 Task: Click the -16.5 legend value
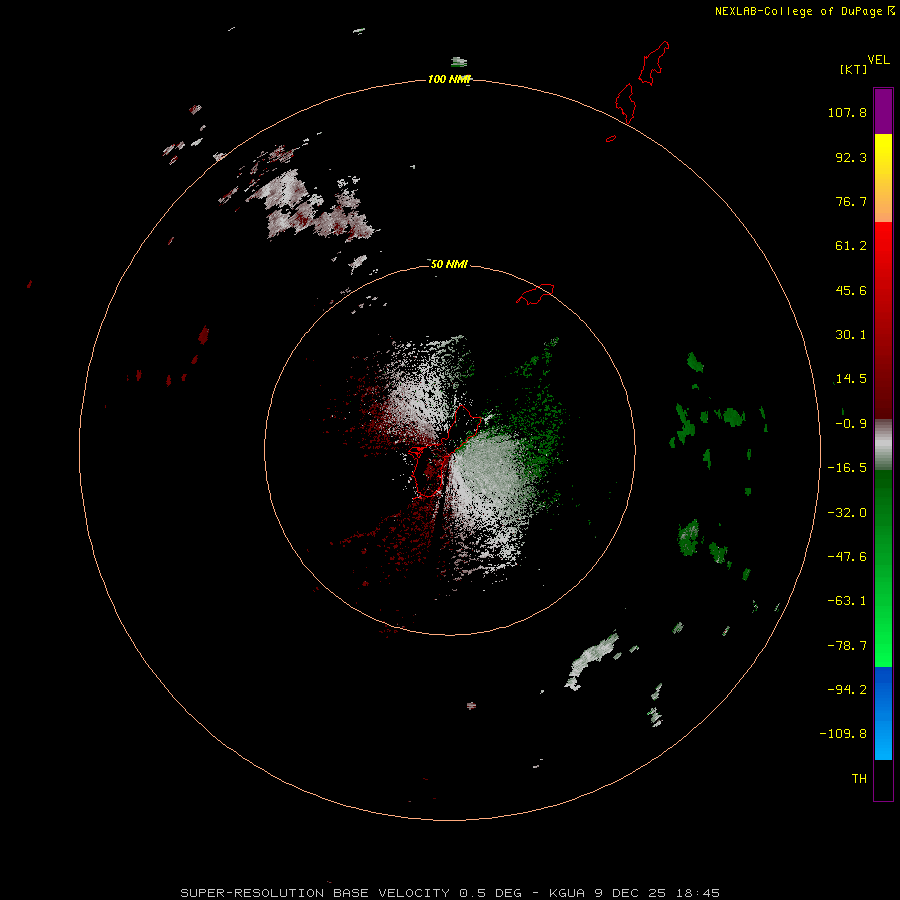847,468
